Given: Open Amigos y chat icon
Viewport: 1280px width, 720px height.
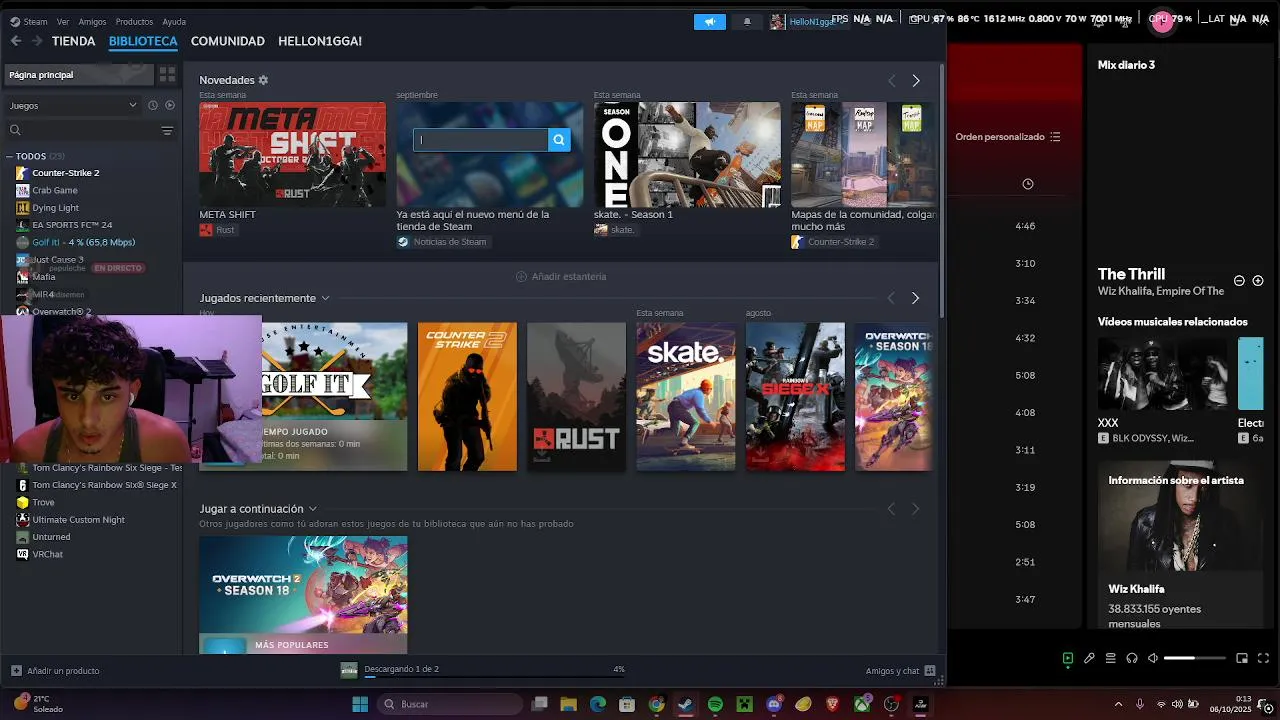Looking at the screenshot, I should coord(930,671).
